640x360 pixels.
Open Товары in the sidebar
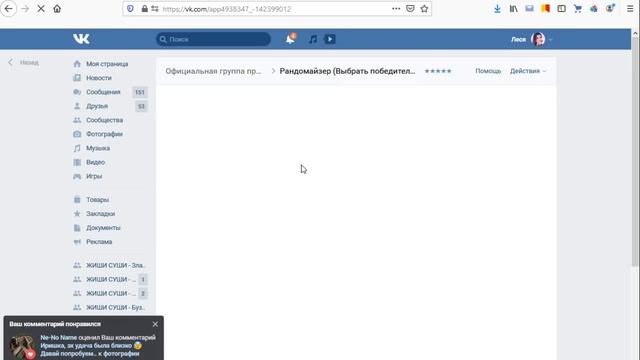click(x=97, y=200)
